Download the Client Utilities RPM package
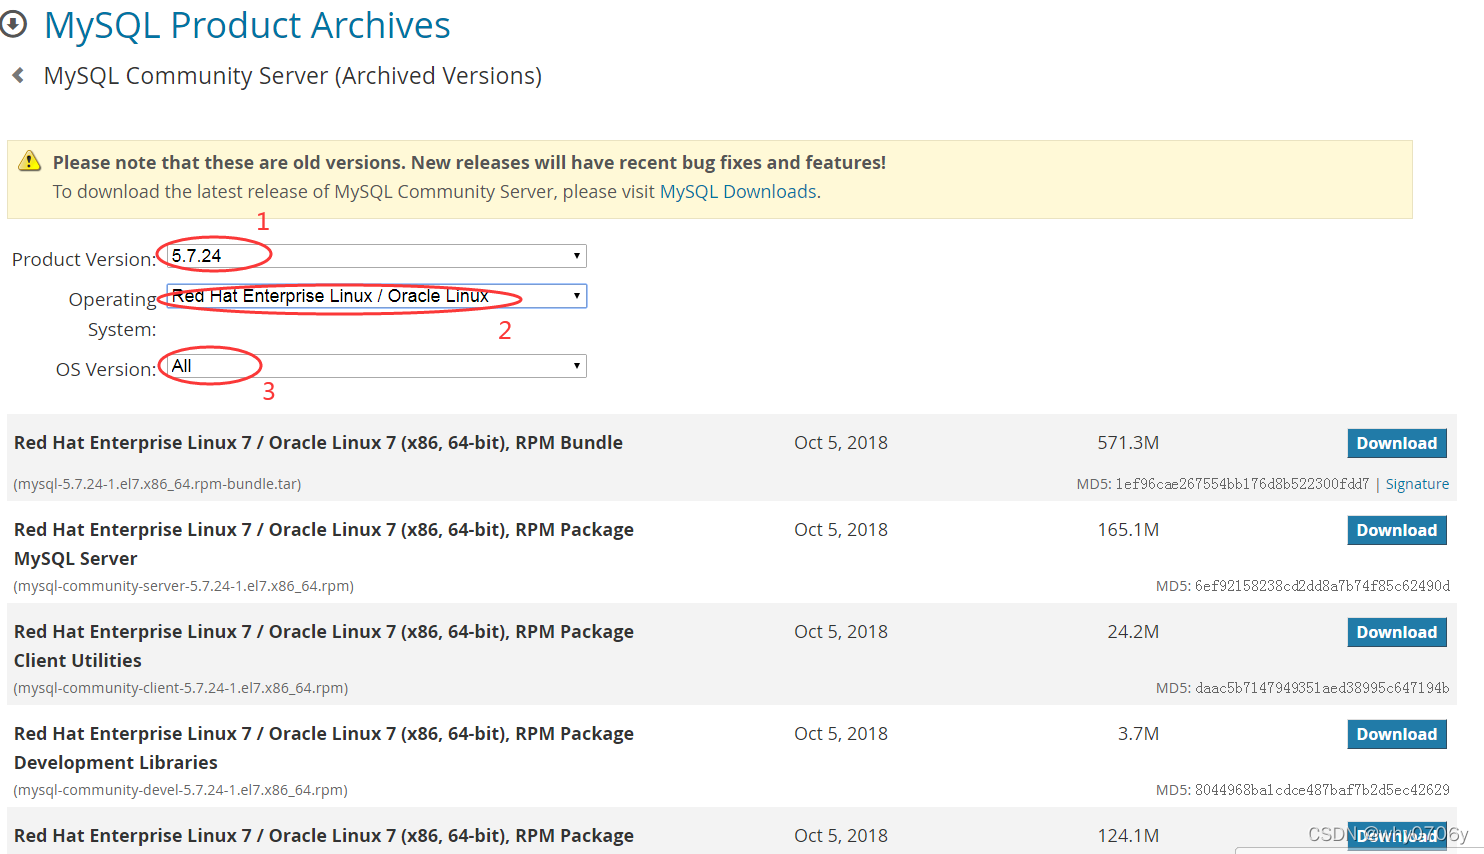Screen dimensions: 1484x854 1397,632
